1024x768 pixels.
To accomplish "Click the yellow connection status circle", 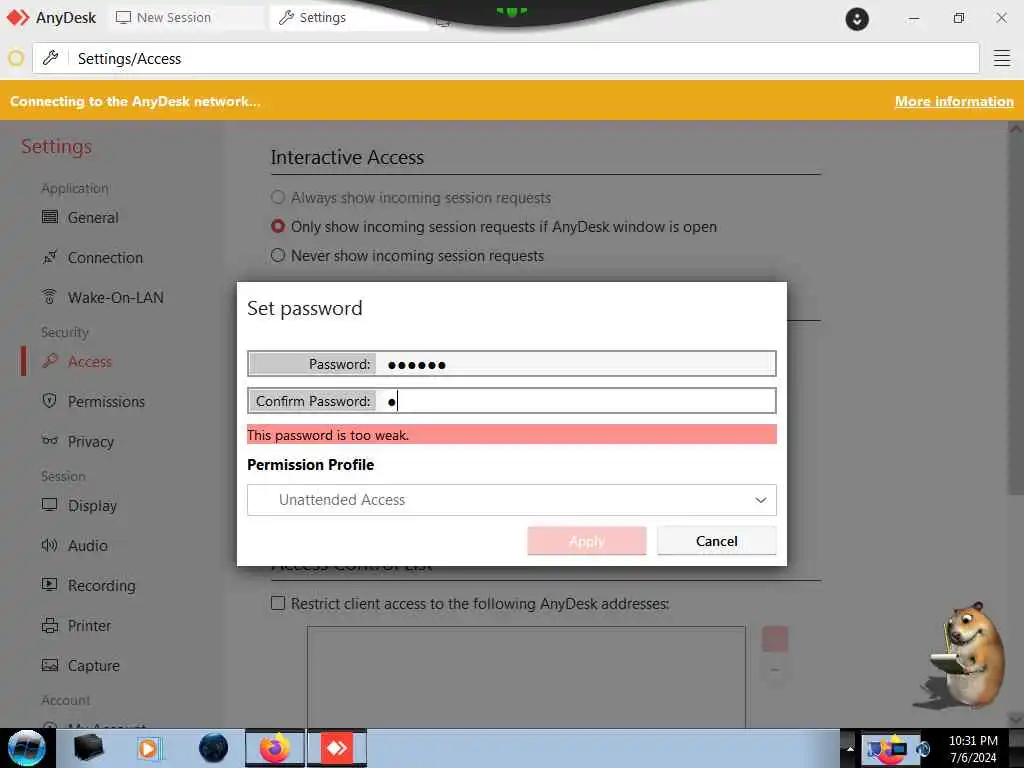I will point(16,59).
